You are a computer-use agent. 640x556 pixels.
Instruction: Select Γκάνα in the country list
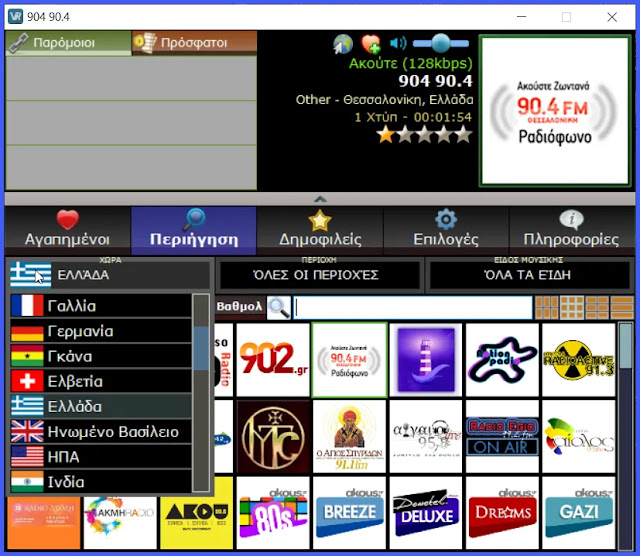100,356
